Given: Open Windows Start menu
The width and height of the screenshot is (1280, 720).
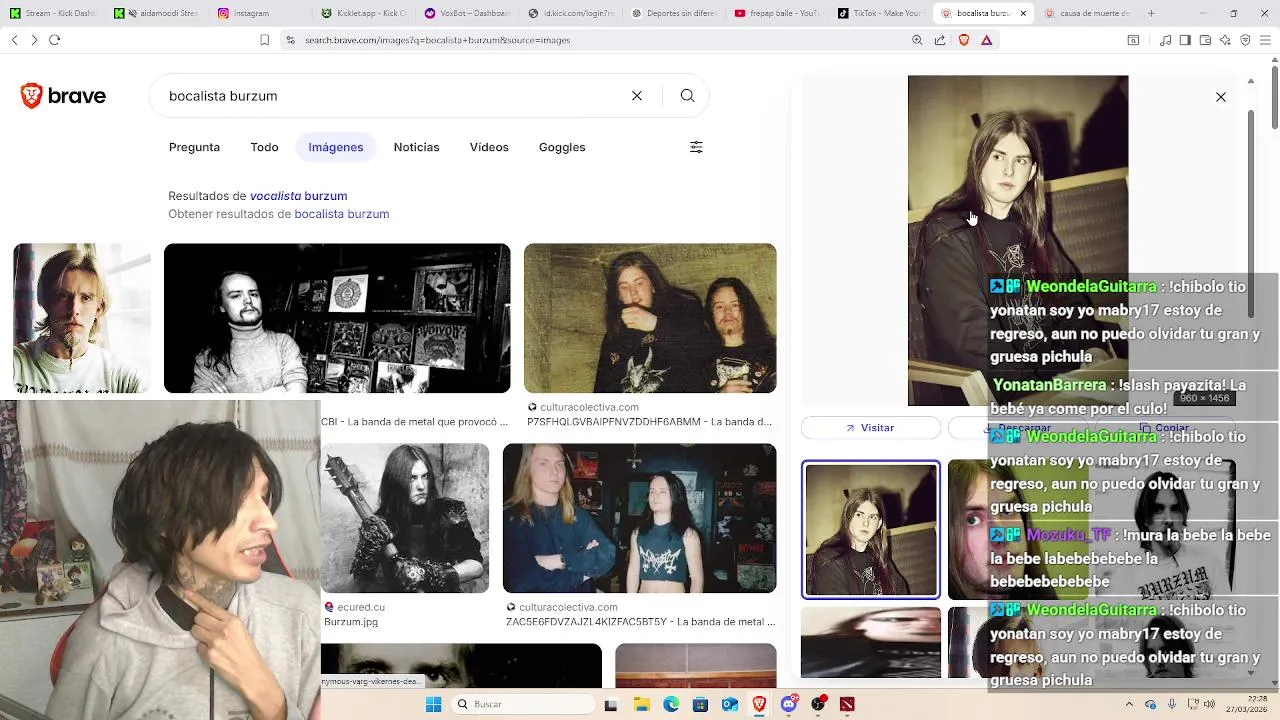Looking at the screenshot, I should (x=433, y=704).
